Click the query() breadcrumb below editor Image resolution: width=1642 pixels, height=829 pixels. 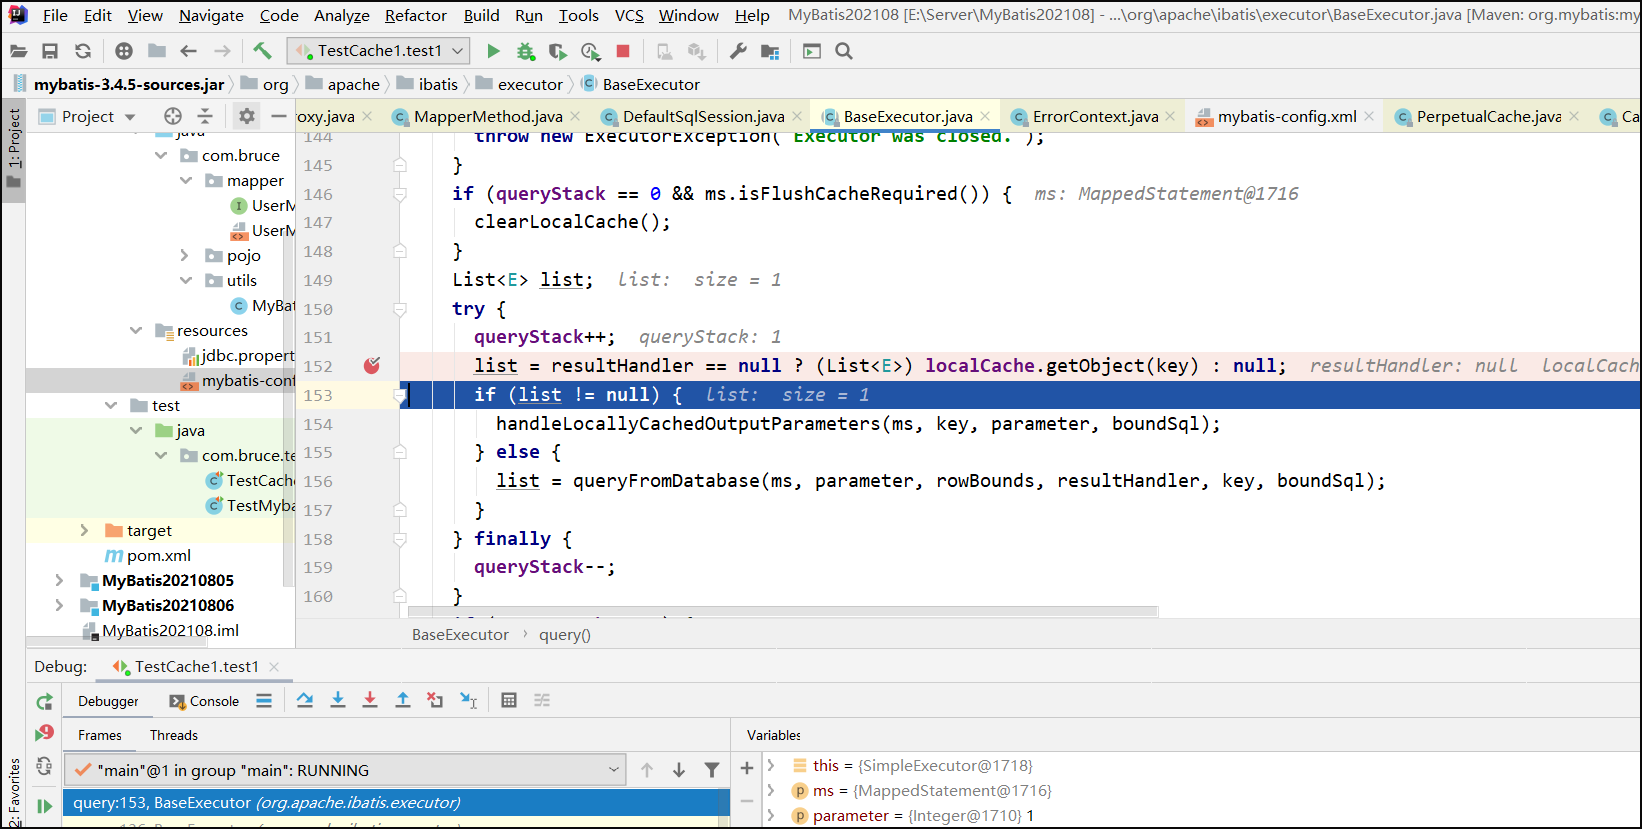click(x=565, y=635)
